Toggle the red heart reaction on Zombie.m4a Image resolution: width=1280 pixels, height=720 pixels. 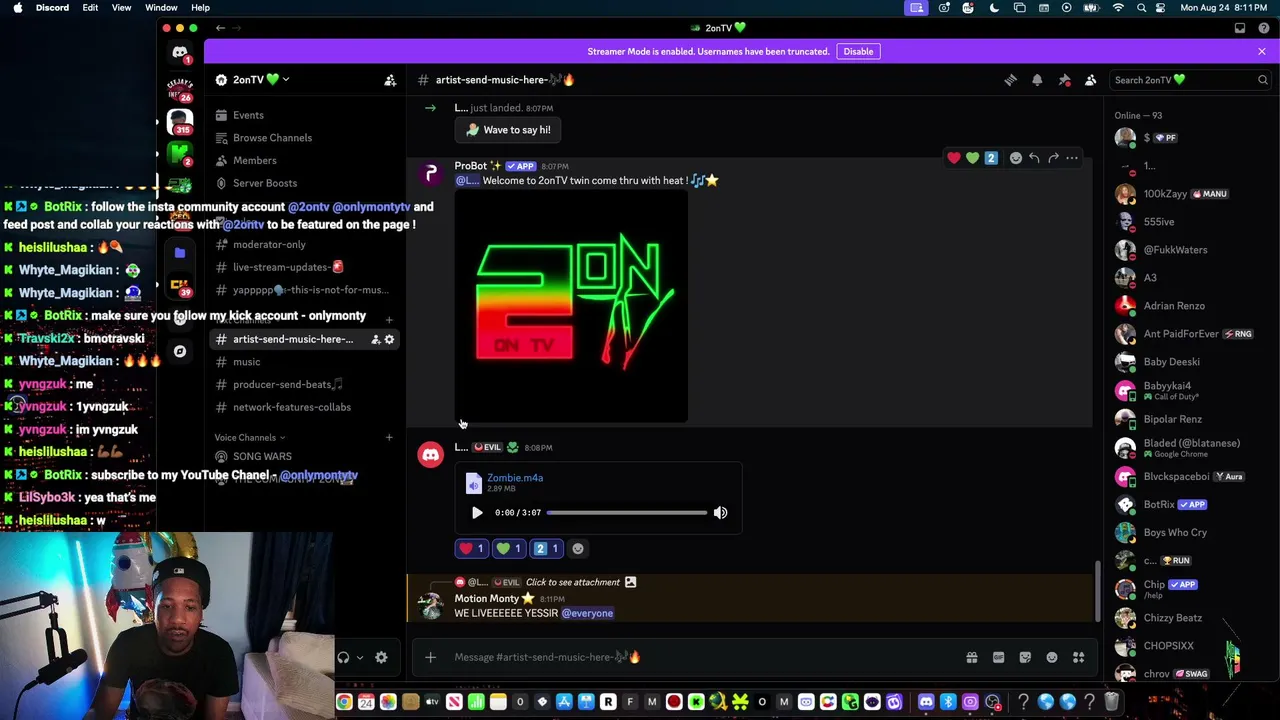pyautogui.click(x=471, y=548)
